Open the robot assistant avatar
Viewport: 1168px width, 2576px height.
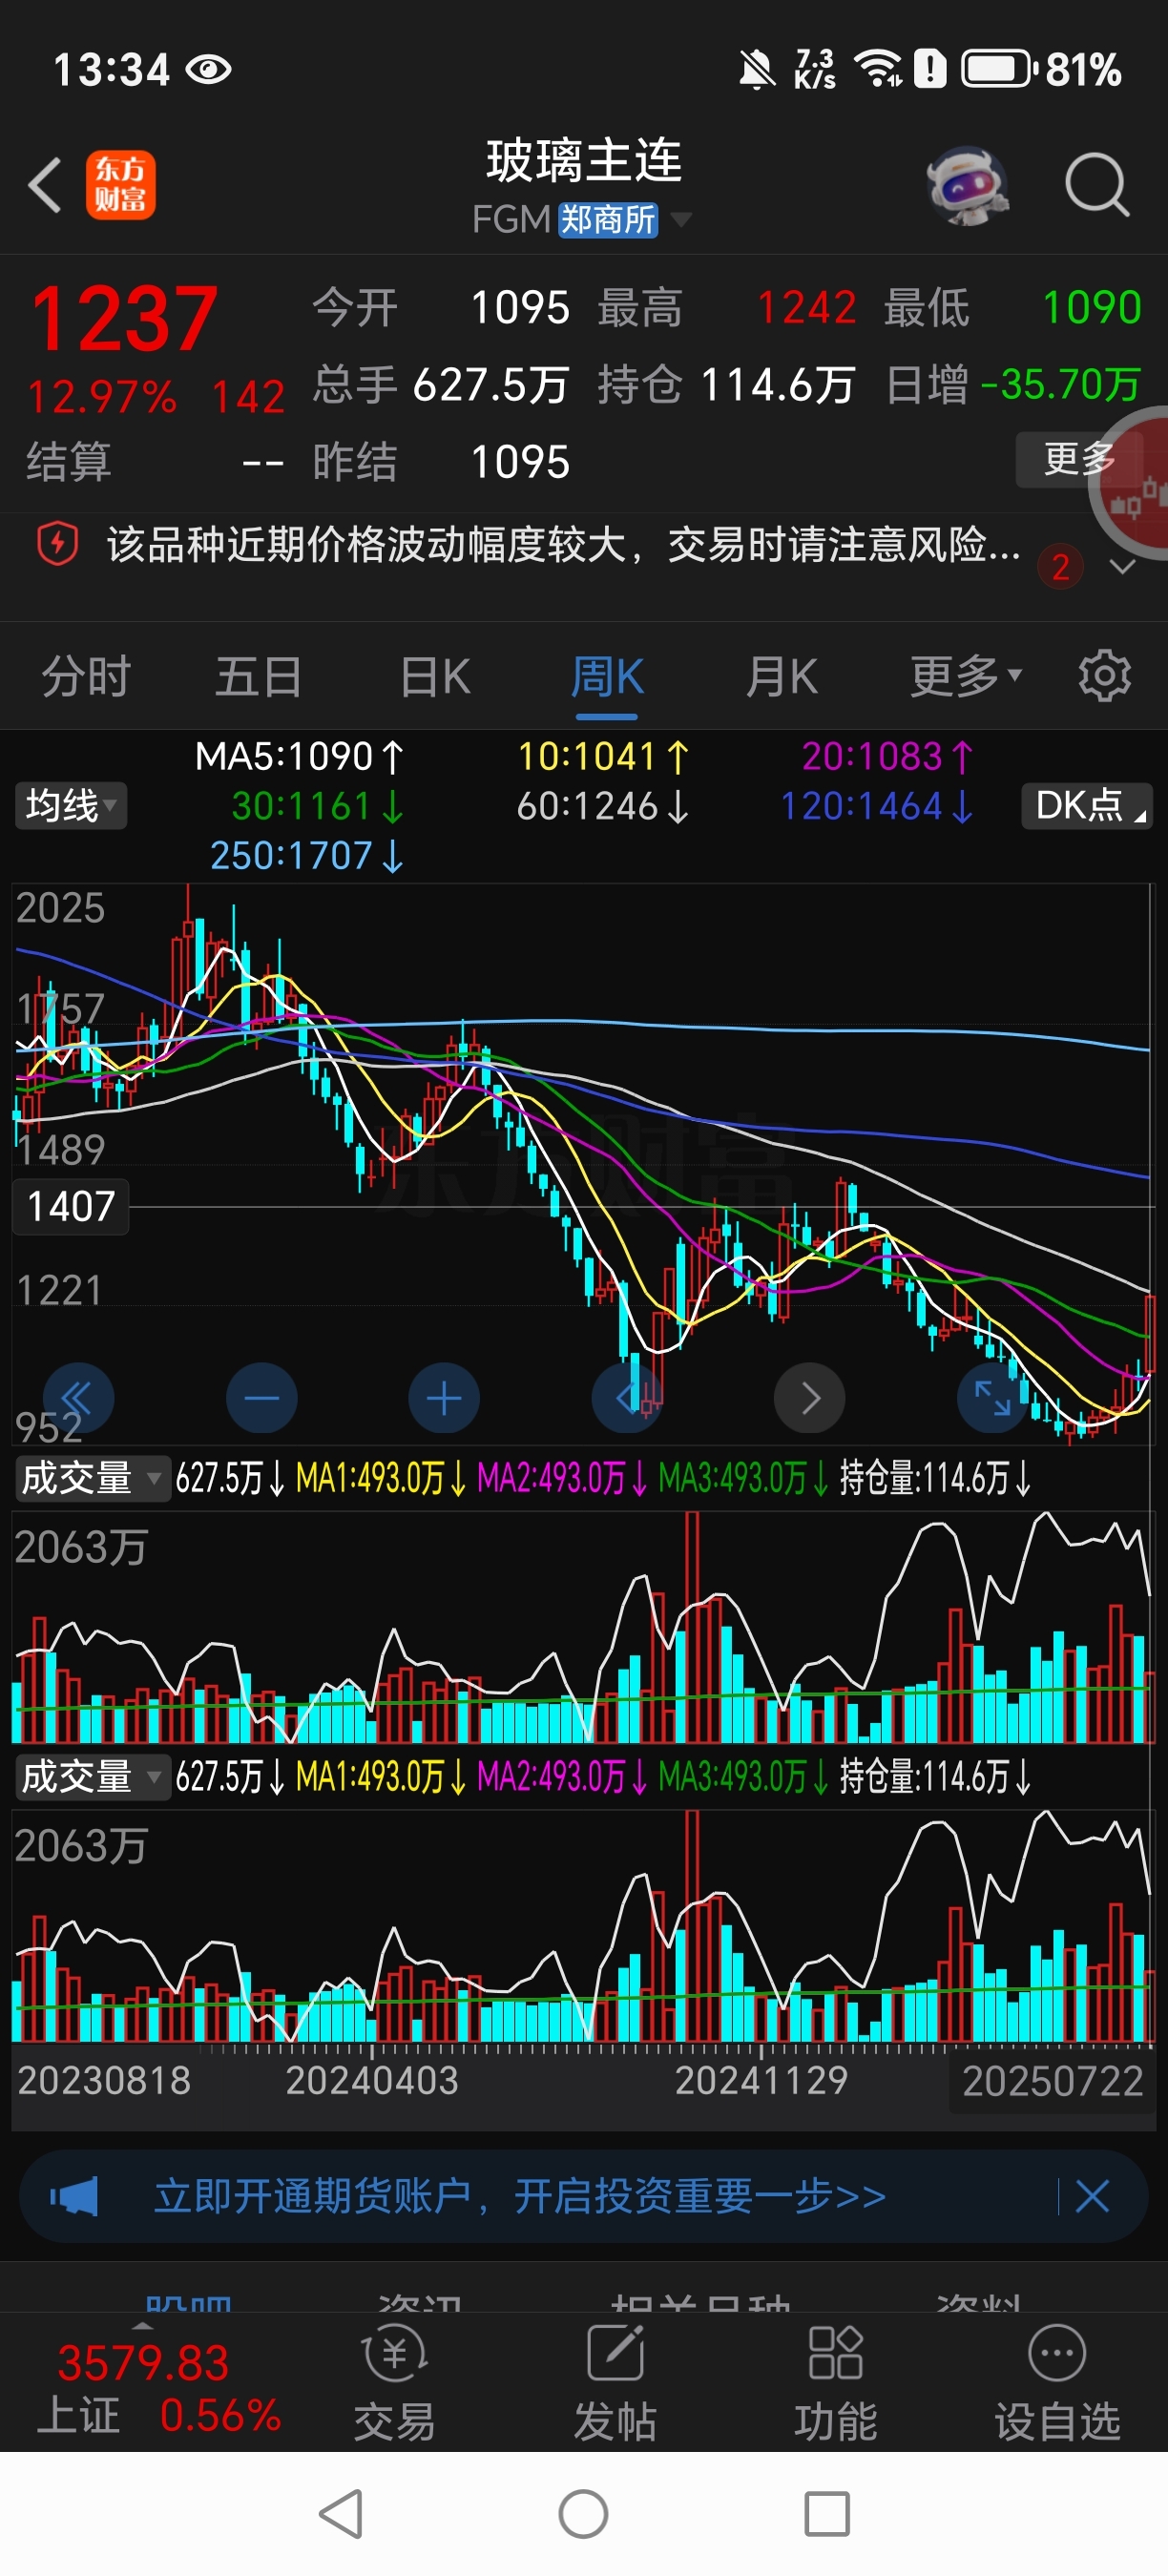pyautogui.click(x=966, y=185)
